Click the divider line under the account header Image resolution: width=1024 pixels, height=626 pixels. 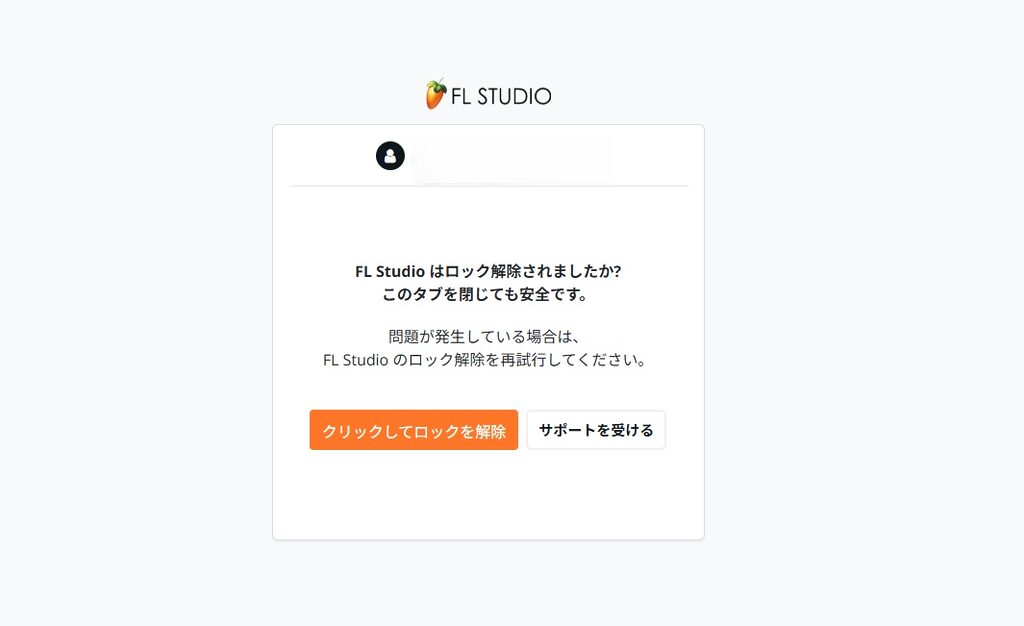488,186
